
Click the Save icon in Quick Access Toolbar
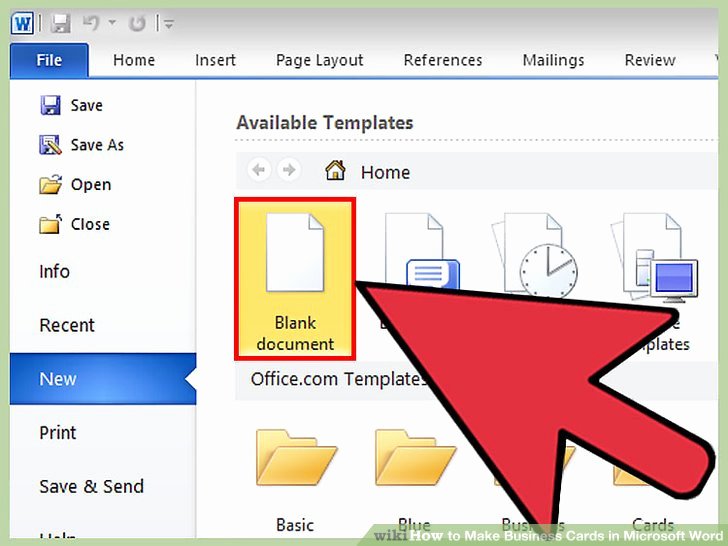(x=60, y=23)
